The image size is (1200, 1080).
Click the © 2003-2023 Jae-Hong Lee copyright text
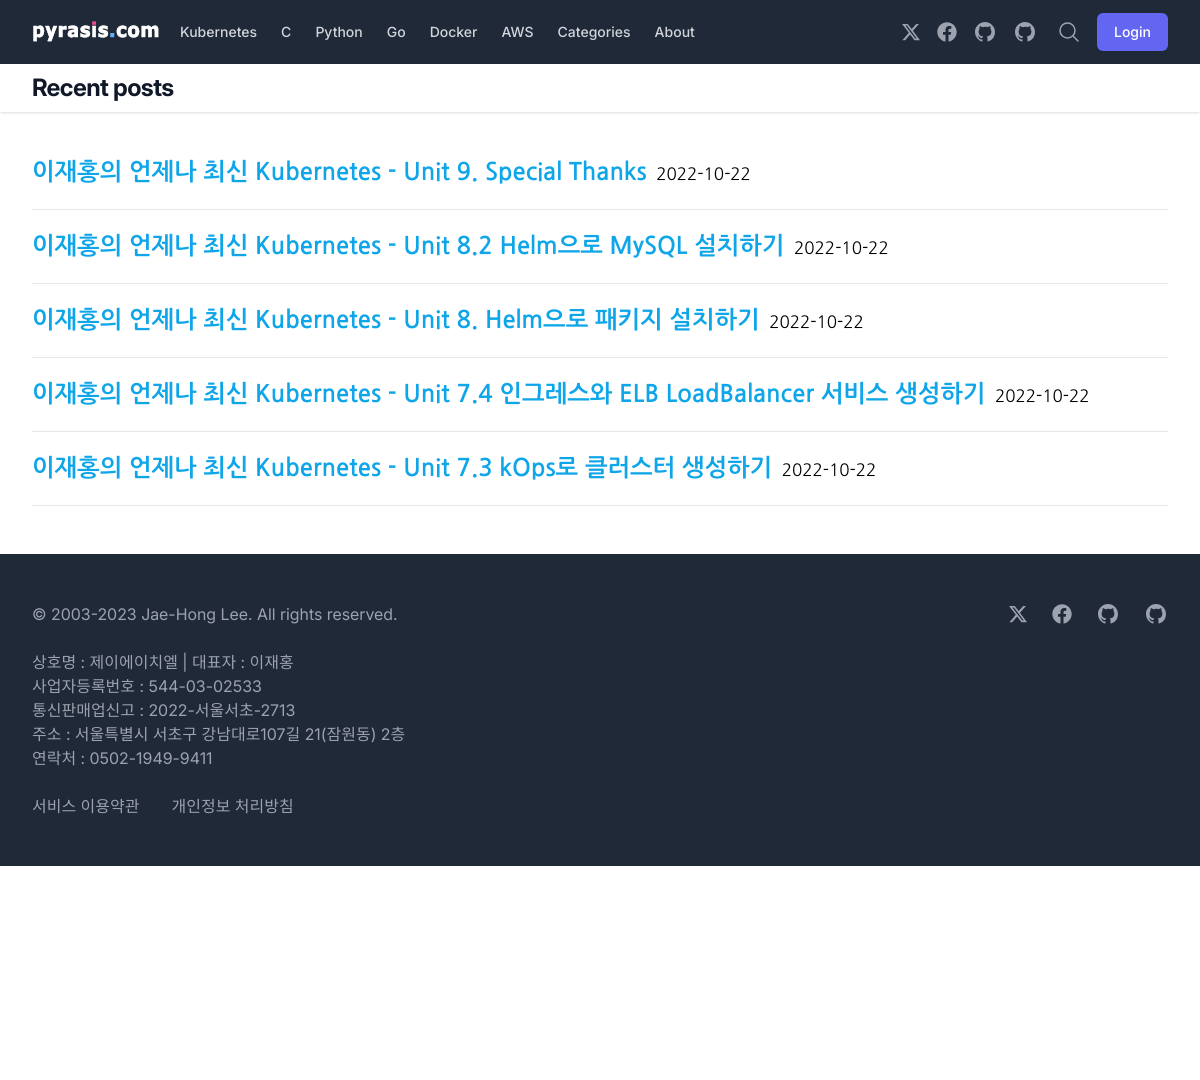click(215, 614)
